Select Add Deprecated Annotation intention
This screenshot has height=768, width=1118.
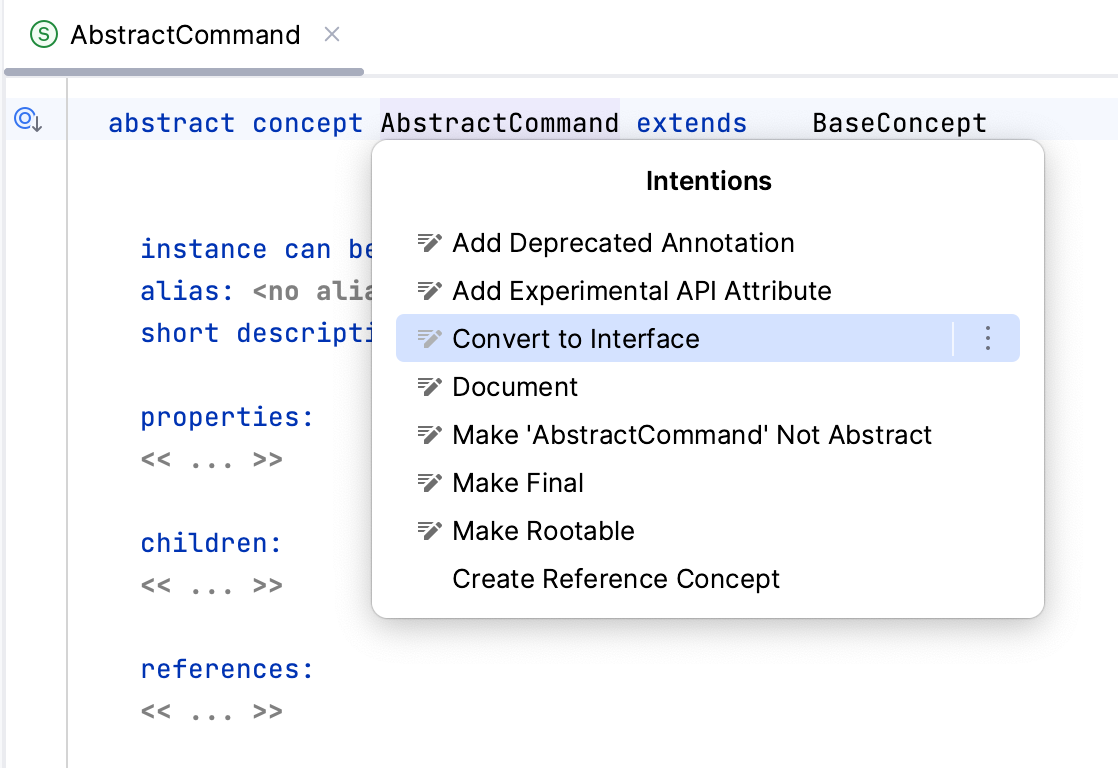coord(623,243)
